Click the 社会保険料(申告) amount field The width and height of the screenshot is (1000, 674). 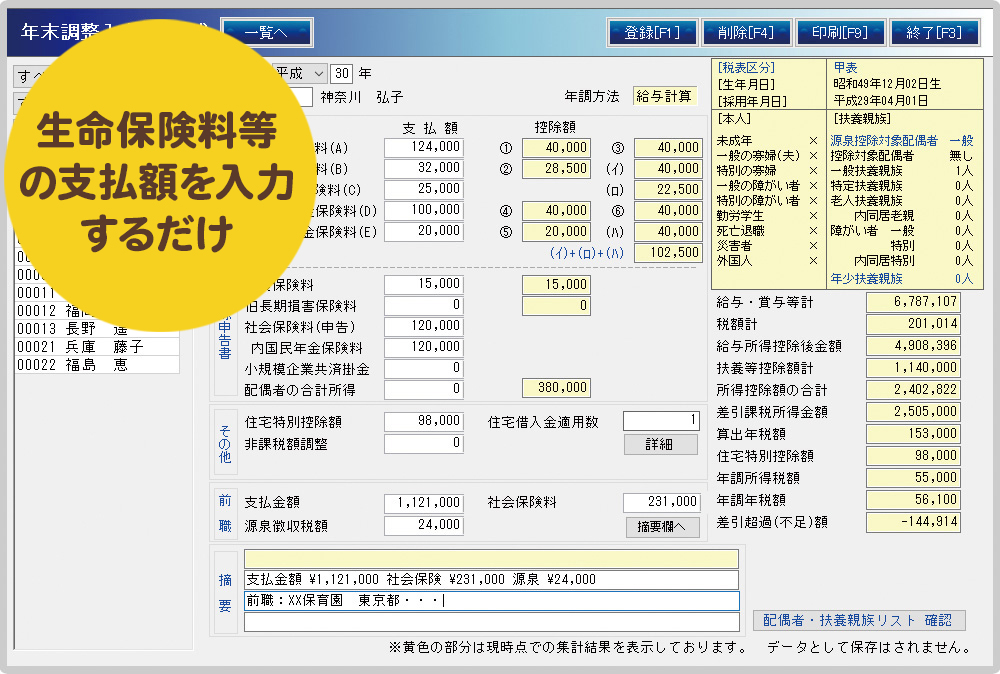[x=424, y=327]
